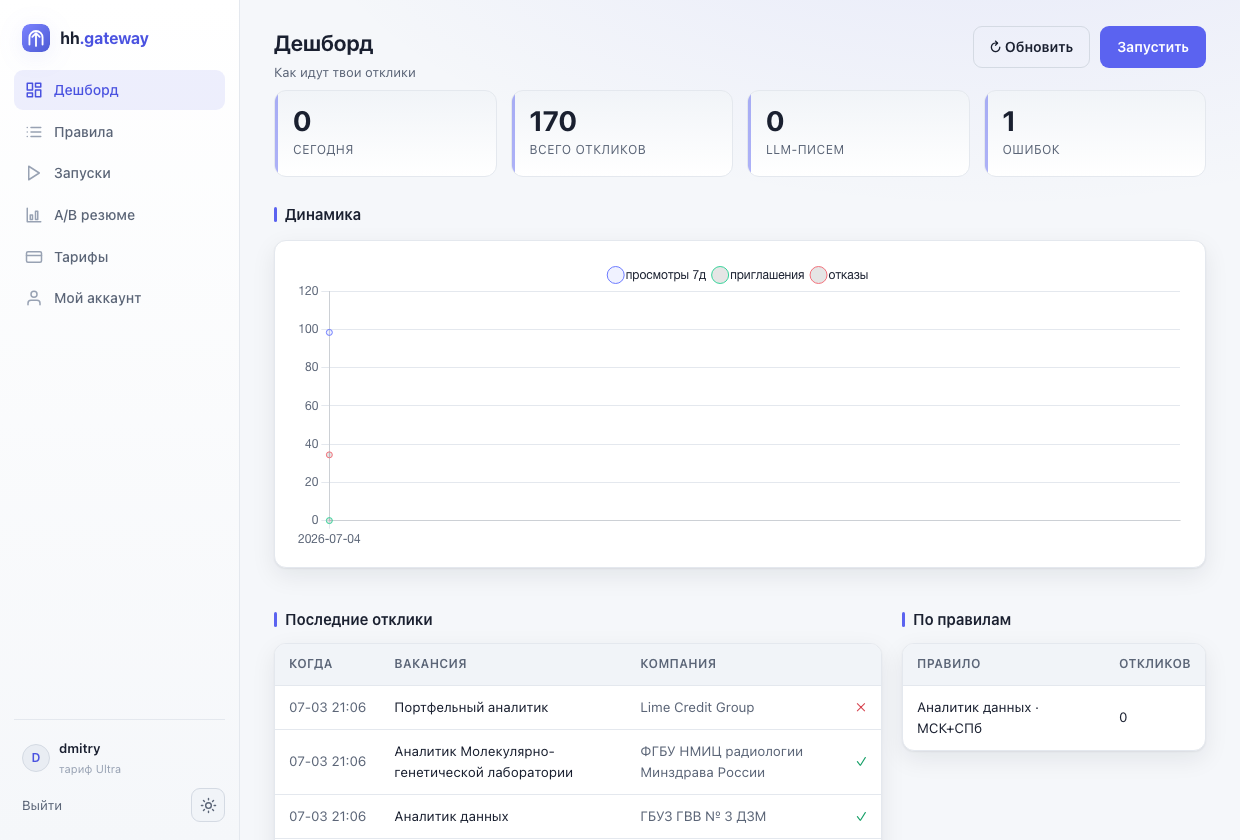The image size is (1240, 840).
Task: Click the Аналитик данных · МСК+СПб rule
Action: [978, 718]
